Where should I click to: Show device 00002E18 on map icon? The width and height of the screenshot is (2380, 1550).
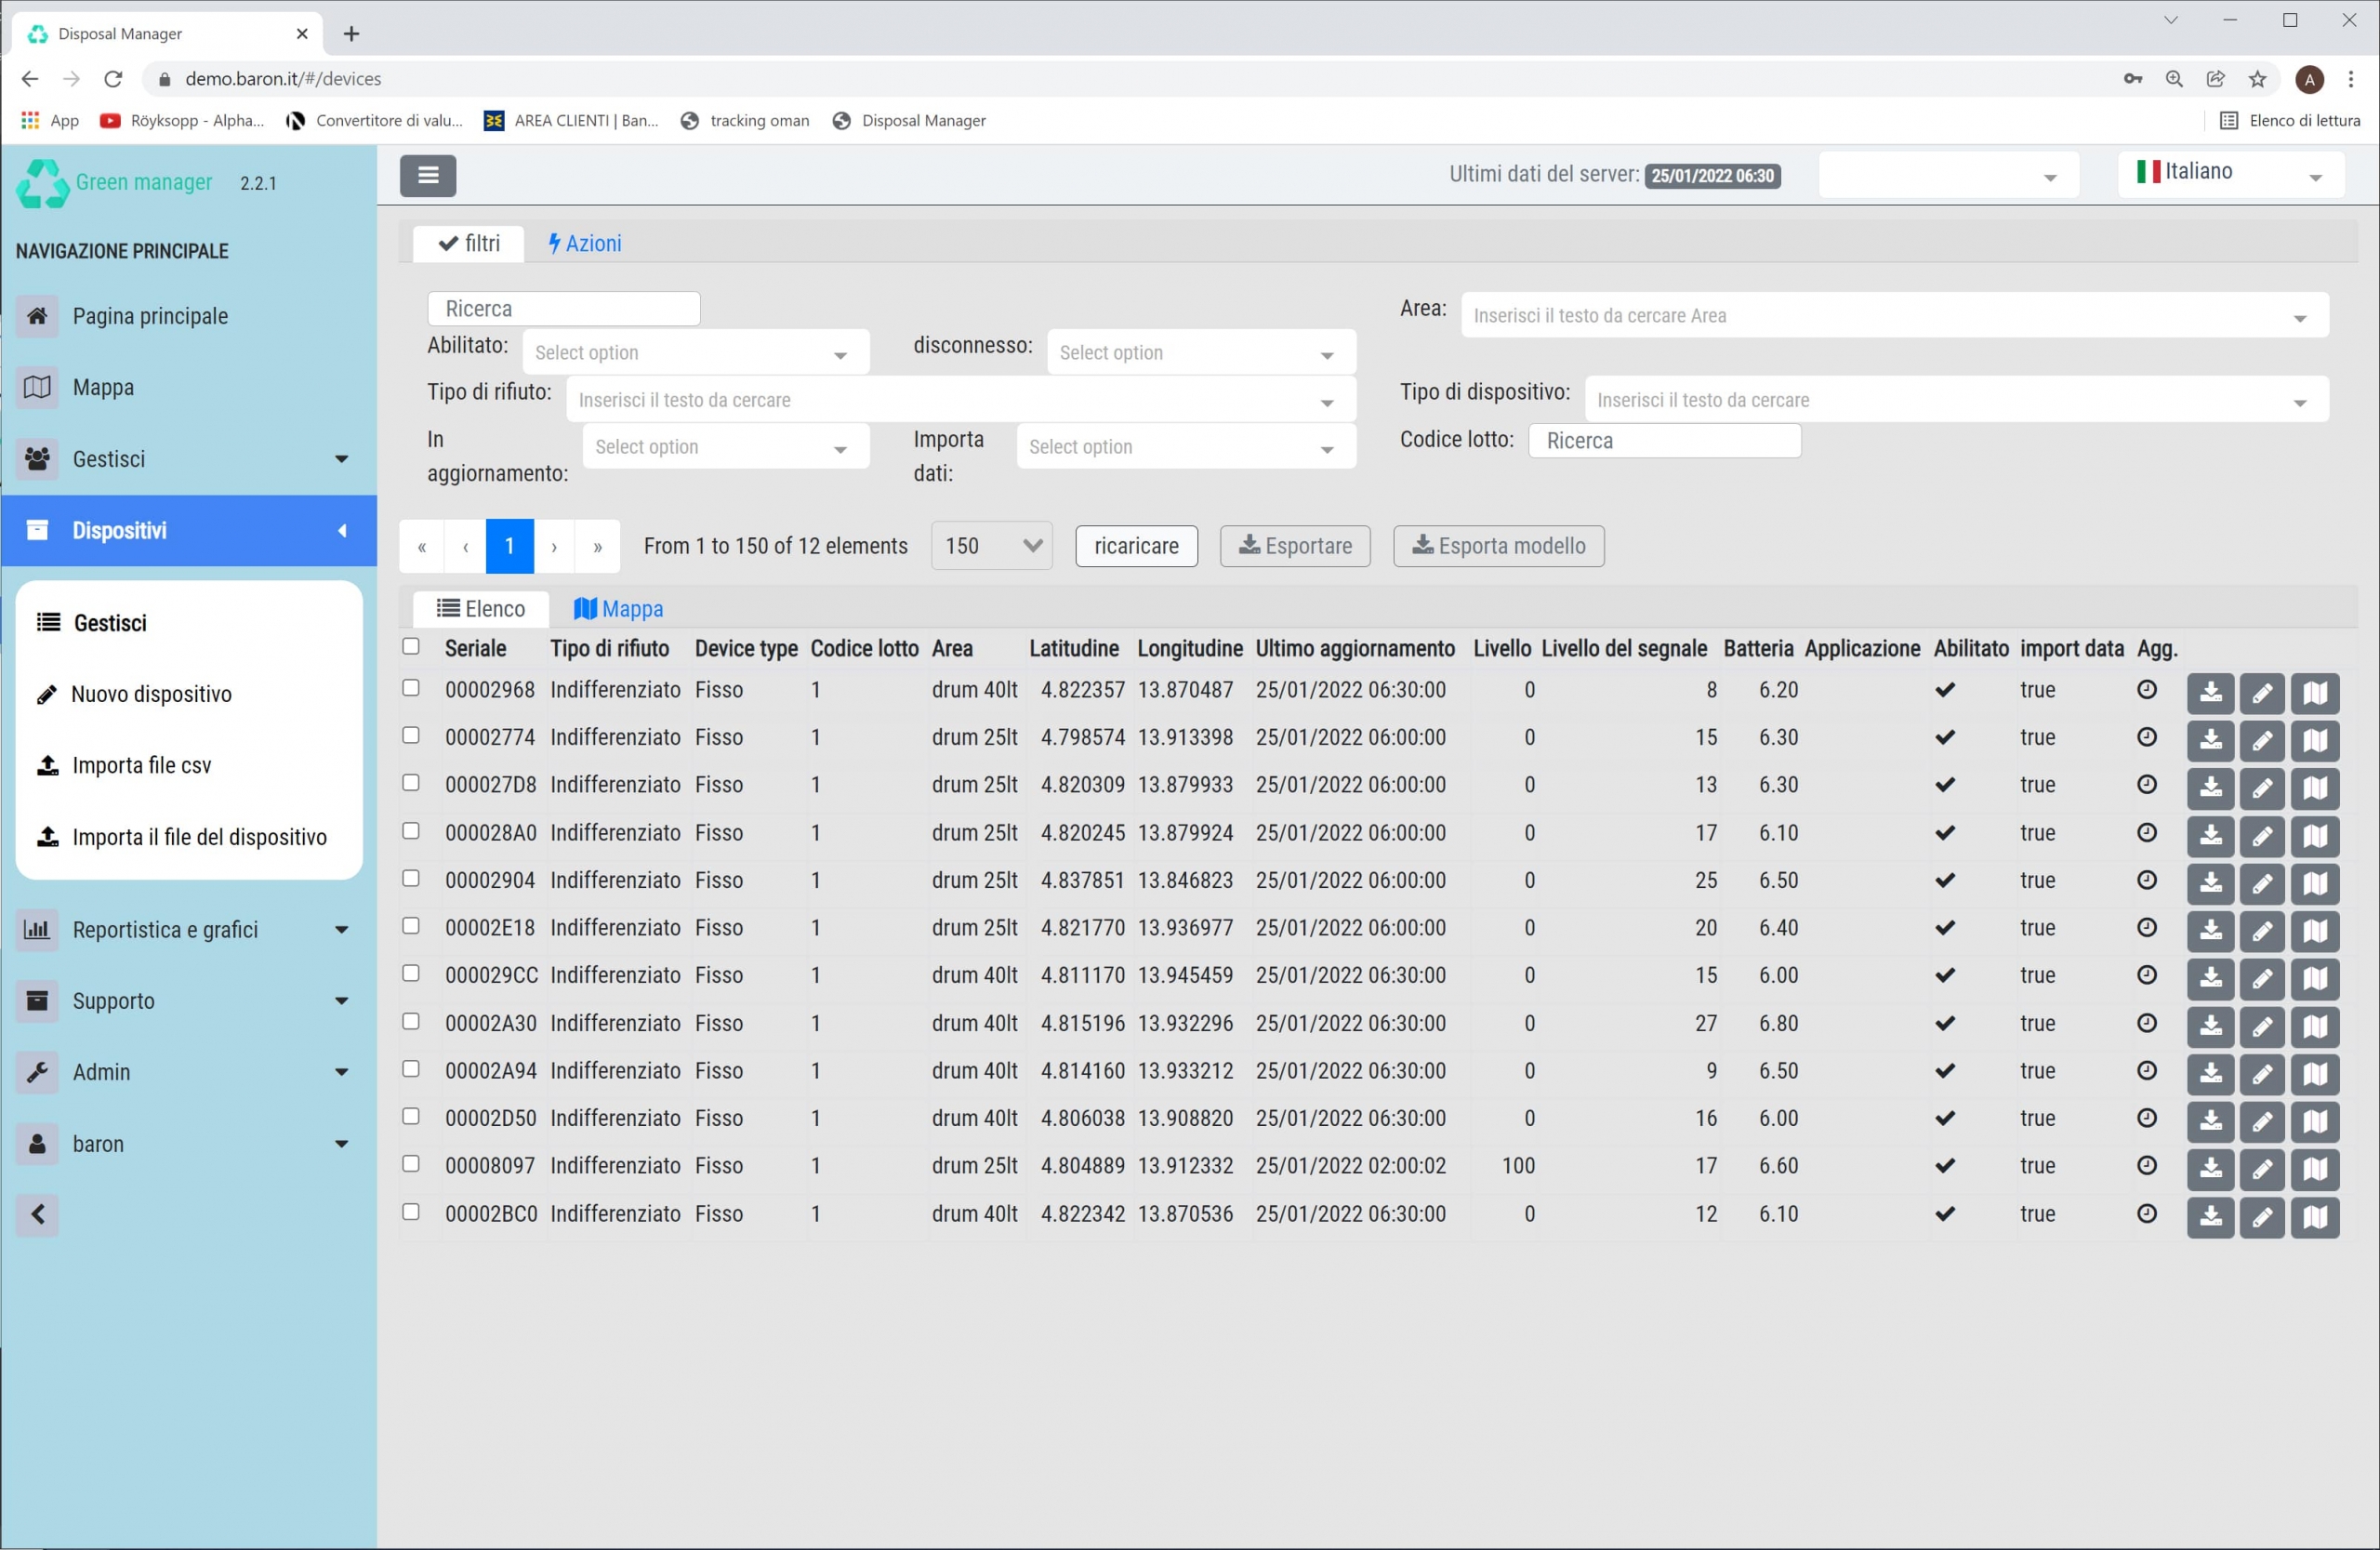(2315, 931)
